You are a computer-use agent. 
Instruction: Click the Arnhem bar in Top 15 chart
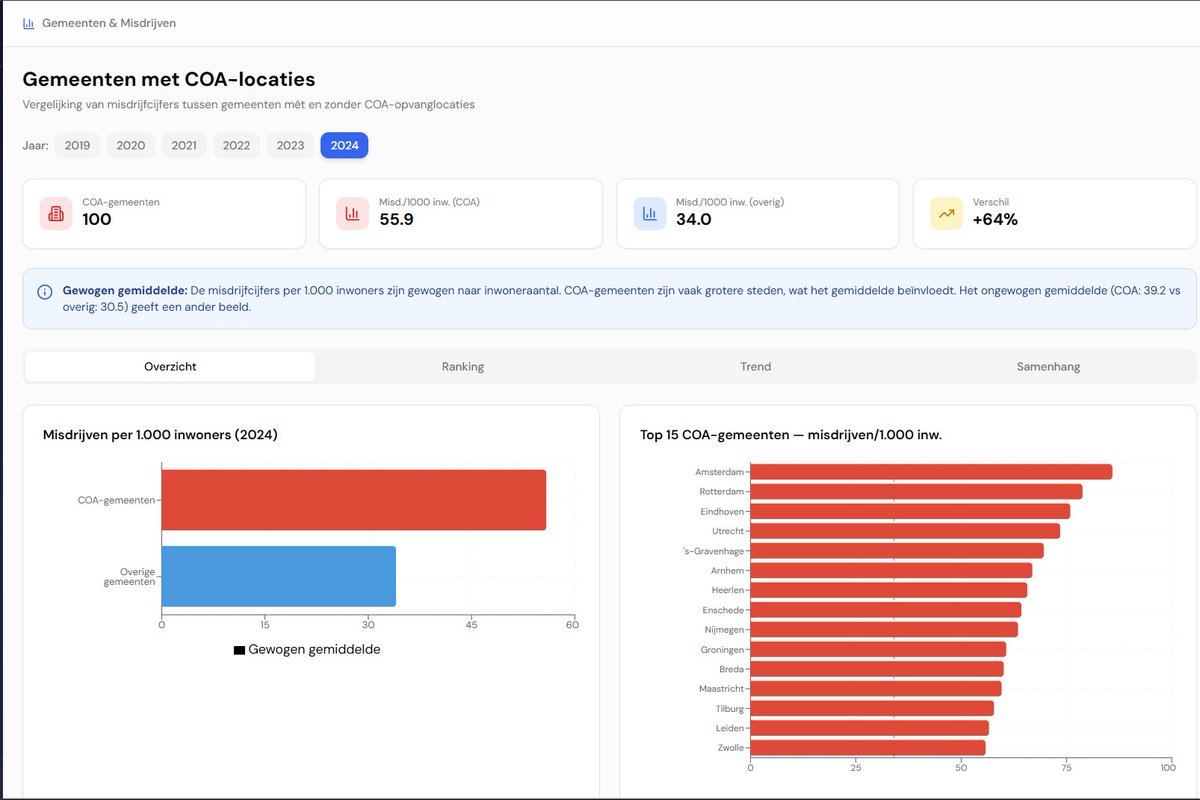(891, 570)
